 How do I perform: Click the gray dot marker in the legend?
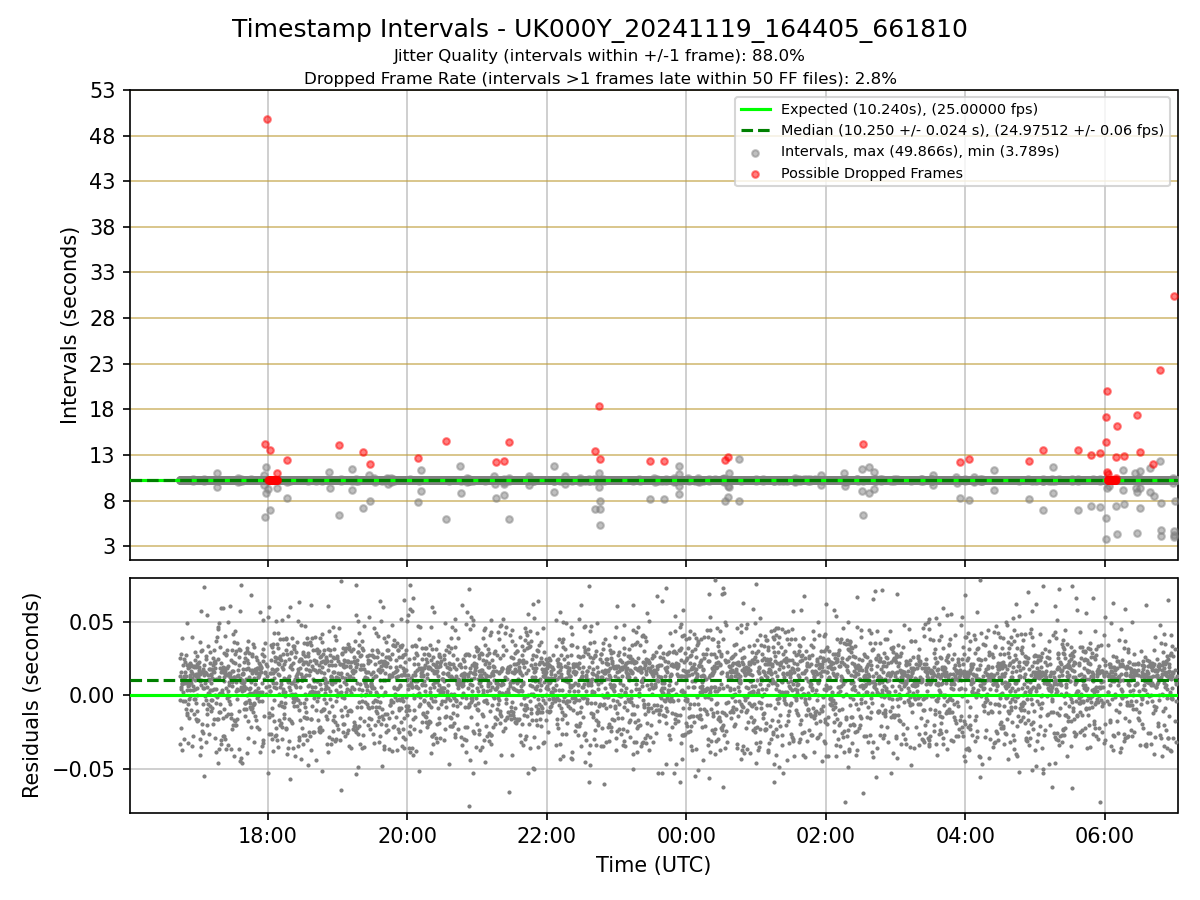pos(755,152)
